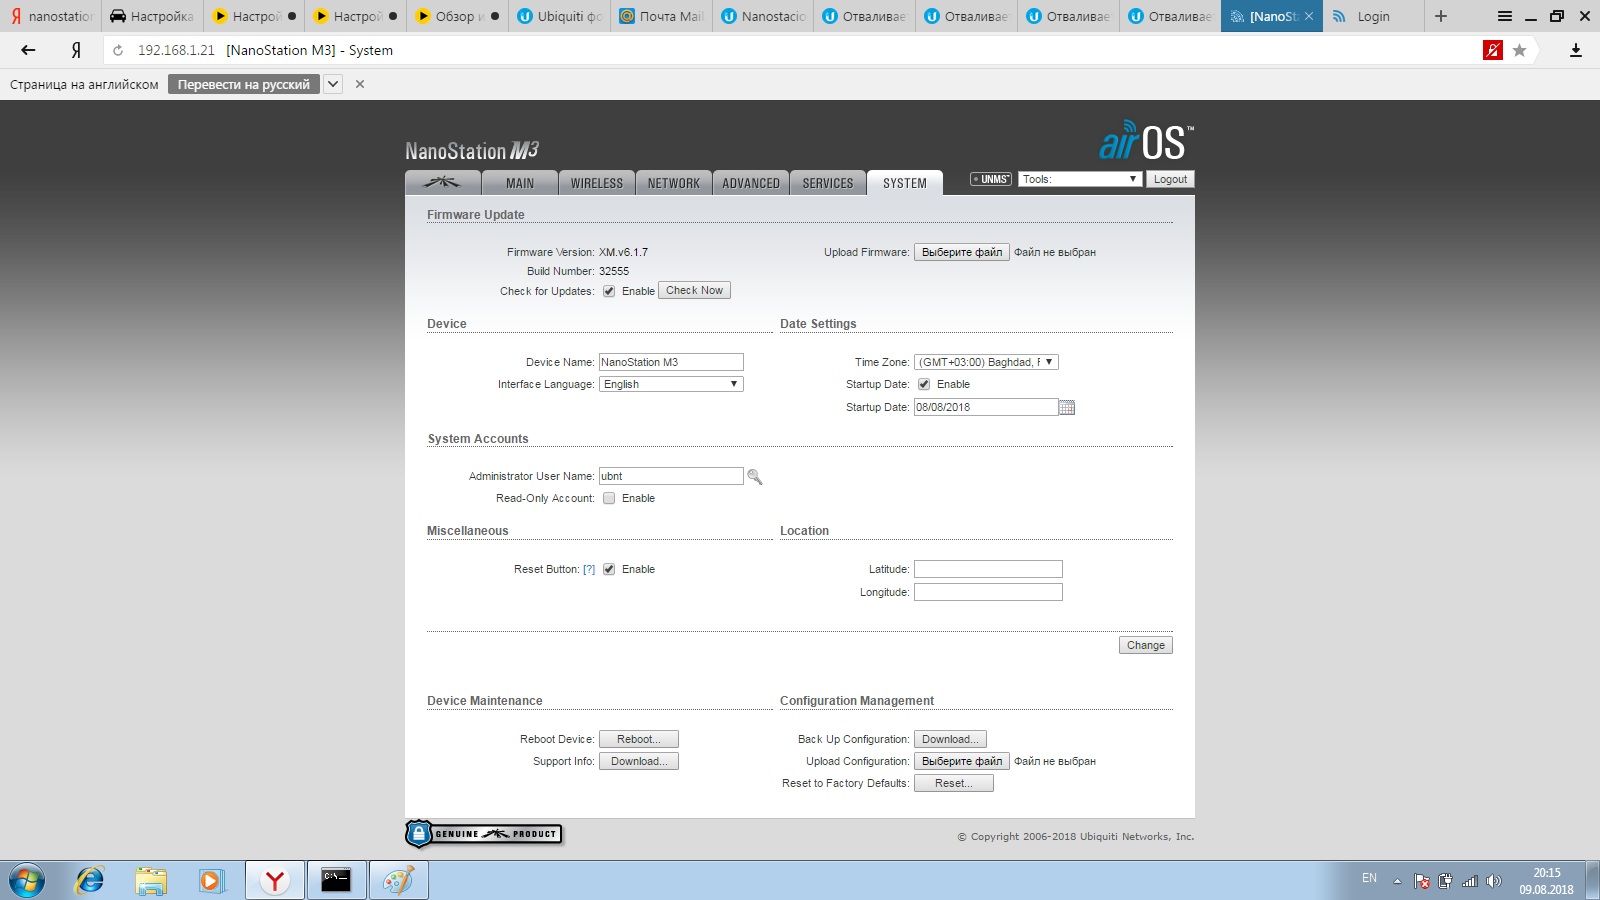Expand the Time Zone dropdown

click(x=986, y=362)
